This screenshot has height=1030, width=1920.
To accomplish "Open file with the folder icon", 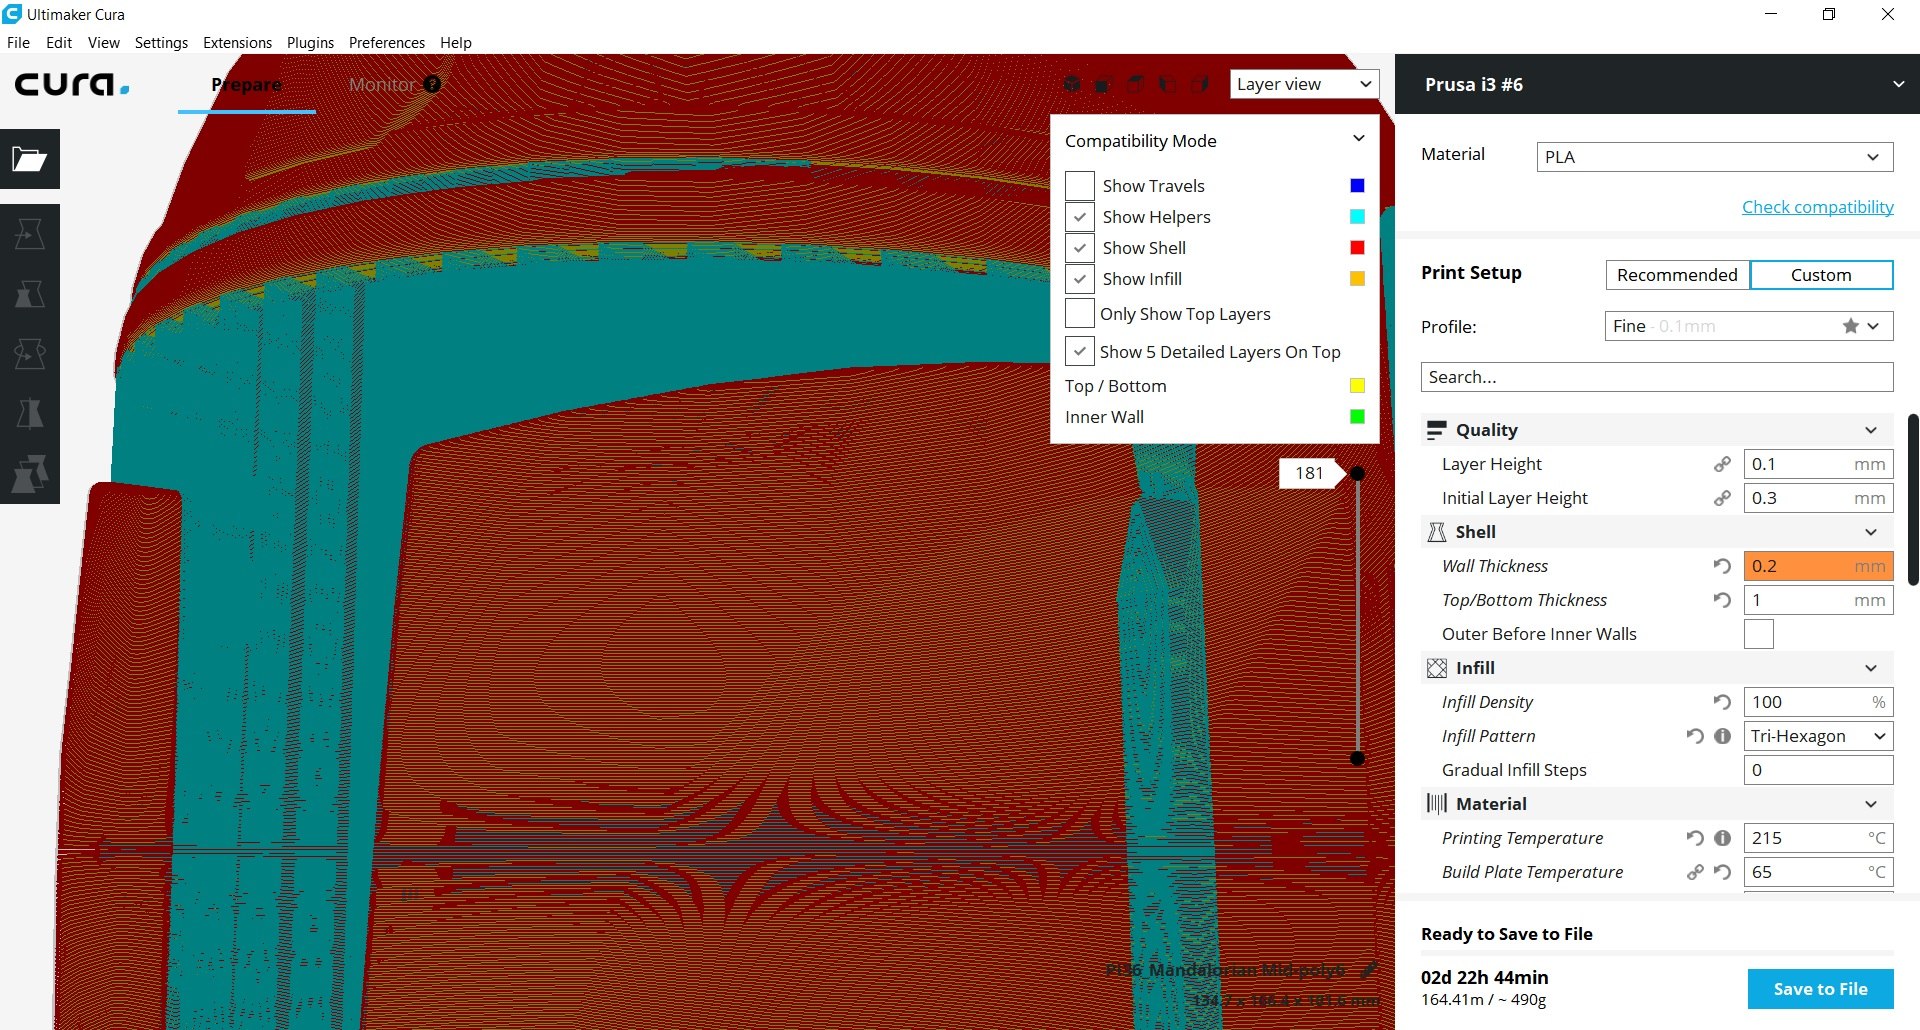I will click(30, 159).
